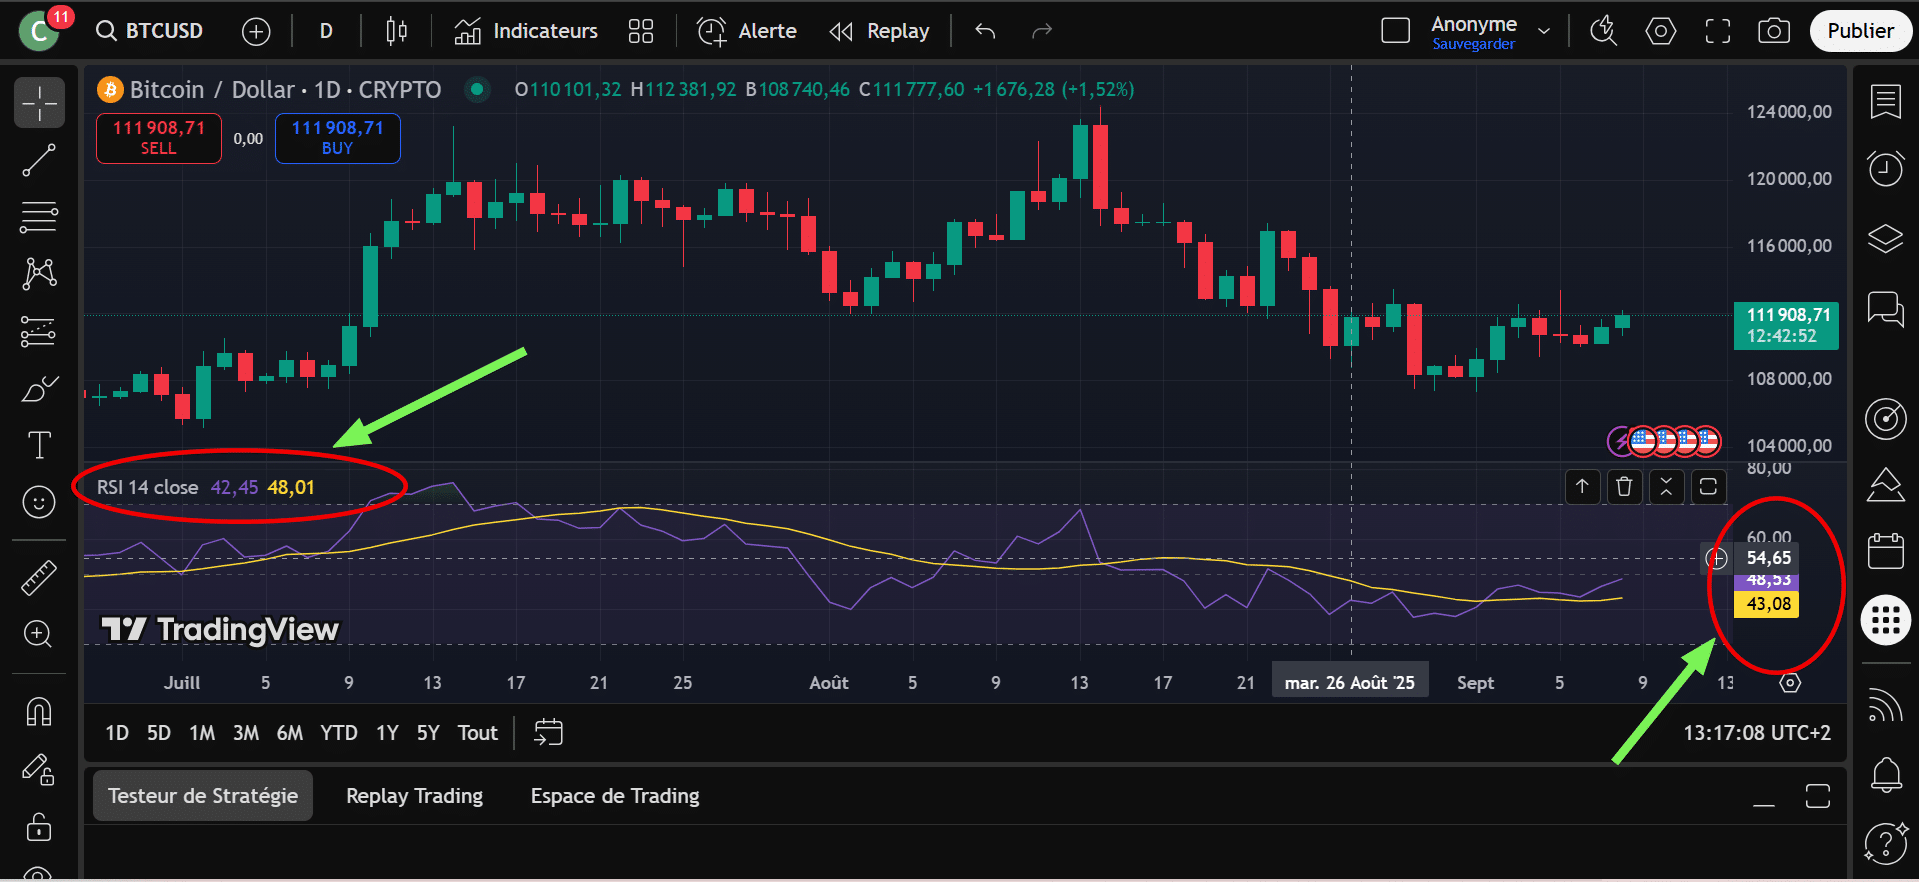Click the Publier button
Viewport: 1919px width, 882px height.
tap(1860, 31)
